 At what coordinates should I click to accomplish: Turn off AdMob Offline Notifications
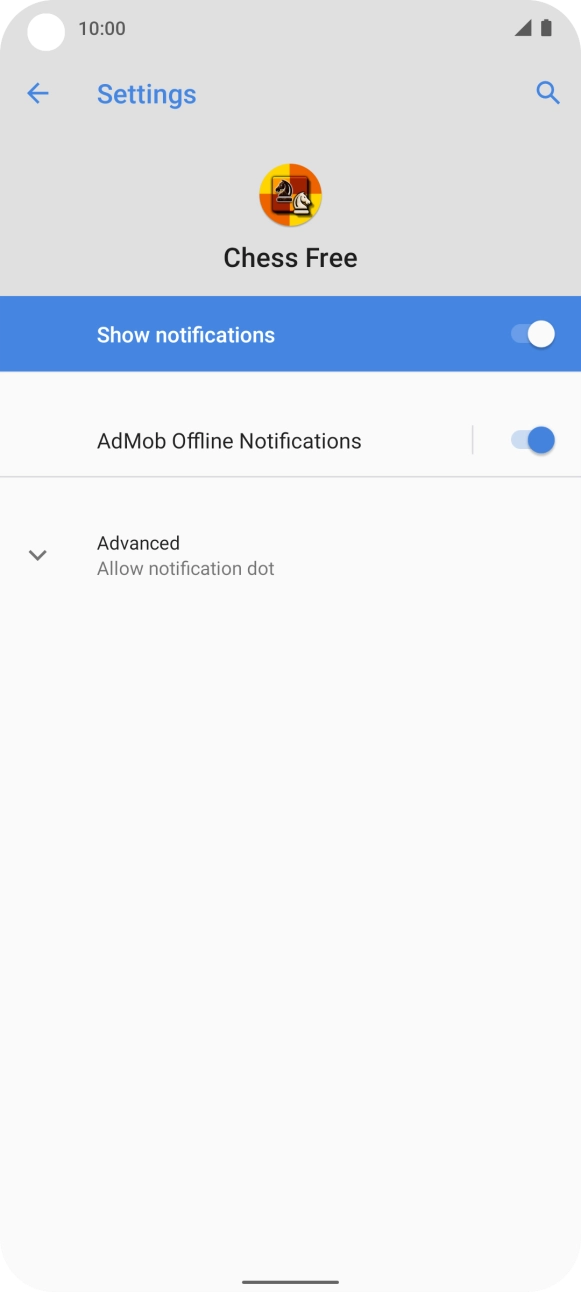[x=531, y=440]
